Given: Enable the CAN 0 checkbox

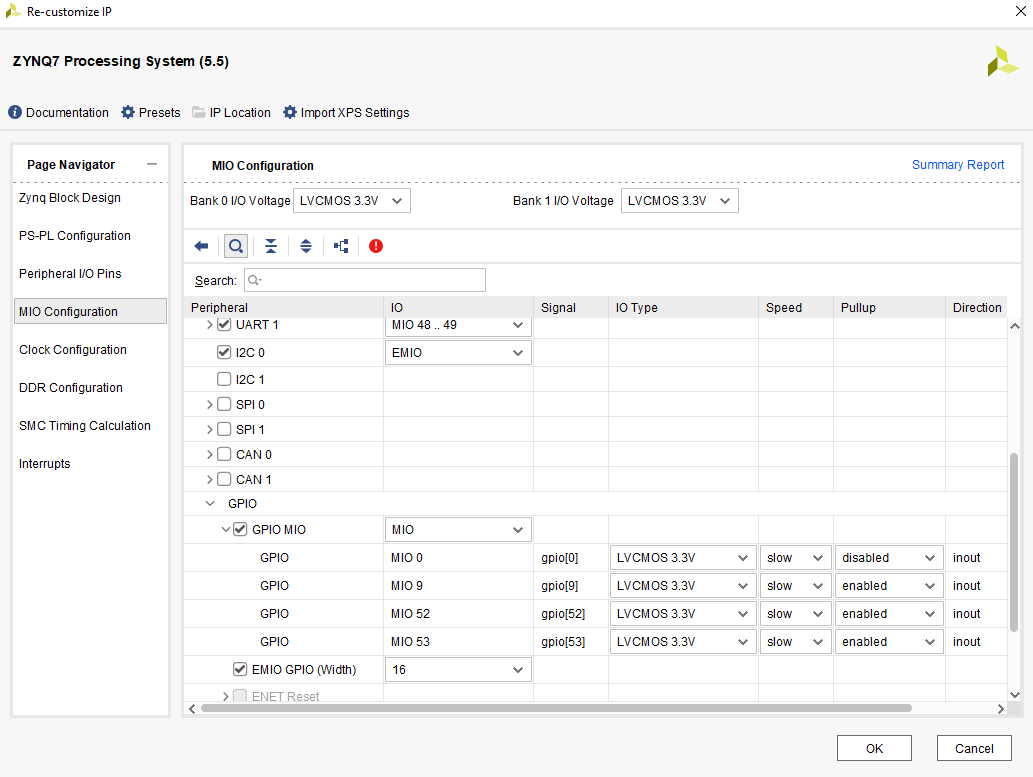Looking at the screenshot, I should point(224,454).
